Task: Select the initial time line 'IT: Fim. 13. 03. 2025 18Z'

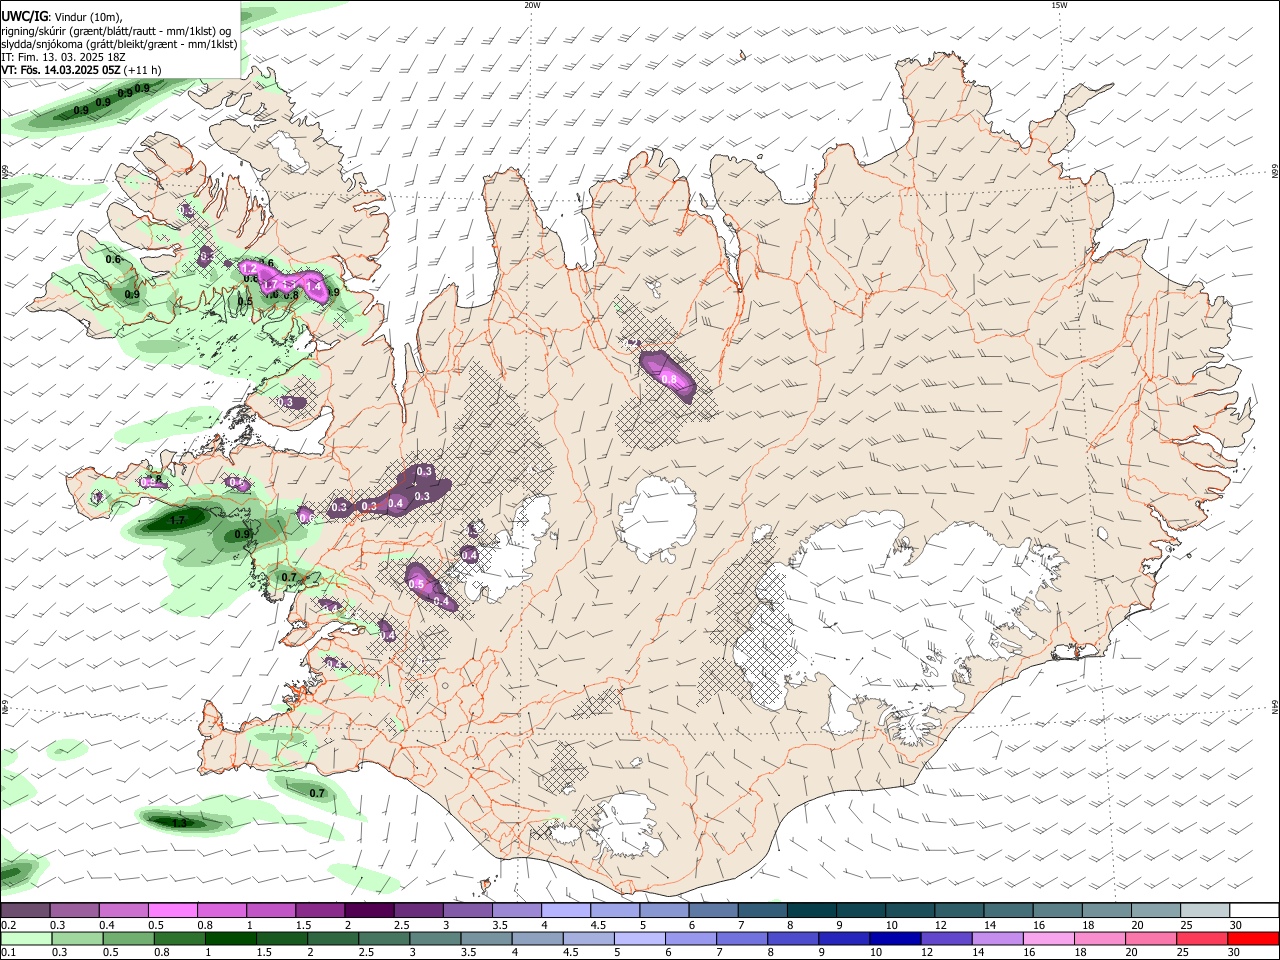Action: click(x=62, y=58)
